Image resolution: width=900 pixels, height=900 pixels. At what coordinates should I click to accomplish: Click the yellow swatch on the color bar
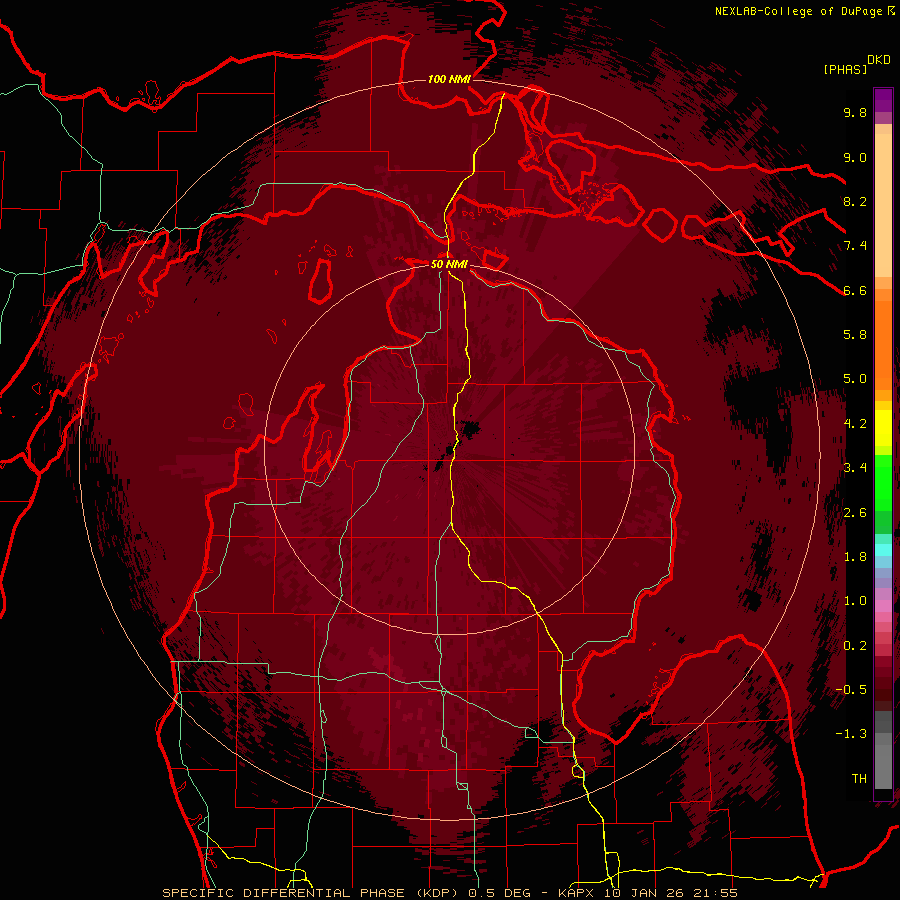tap(883, 428)
